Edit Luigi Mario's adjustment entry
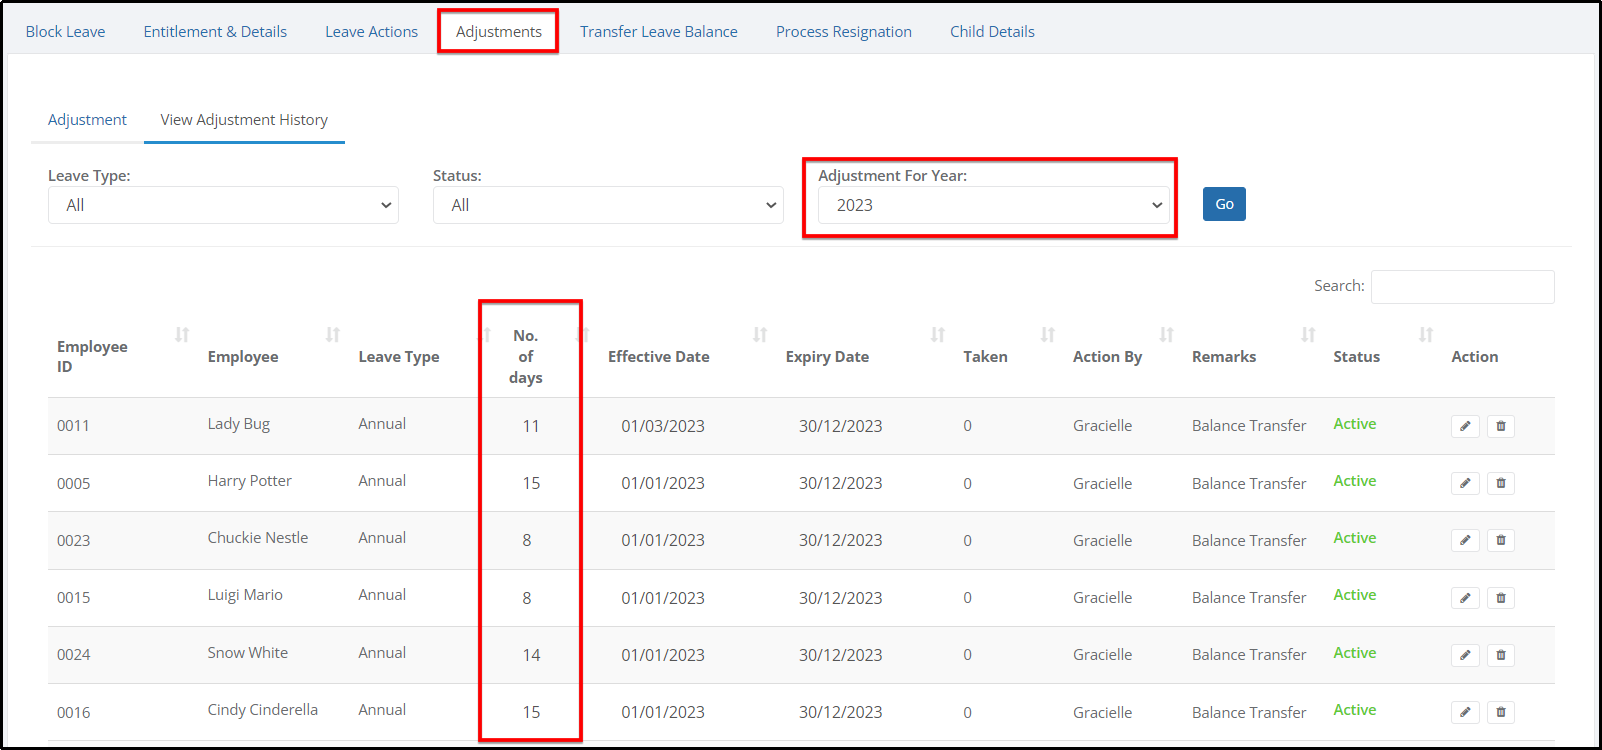 coord(1465,598)
